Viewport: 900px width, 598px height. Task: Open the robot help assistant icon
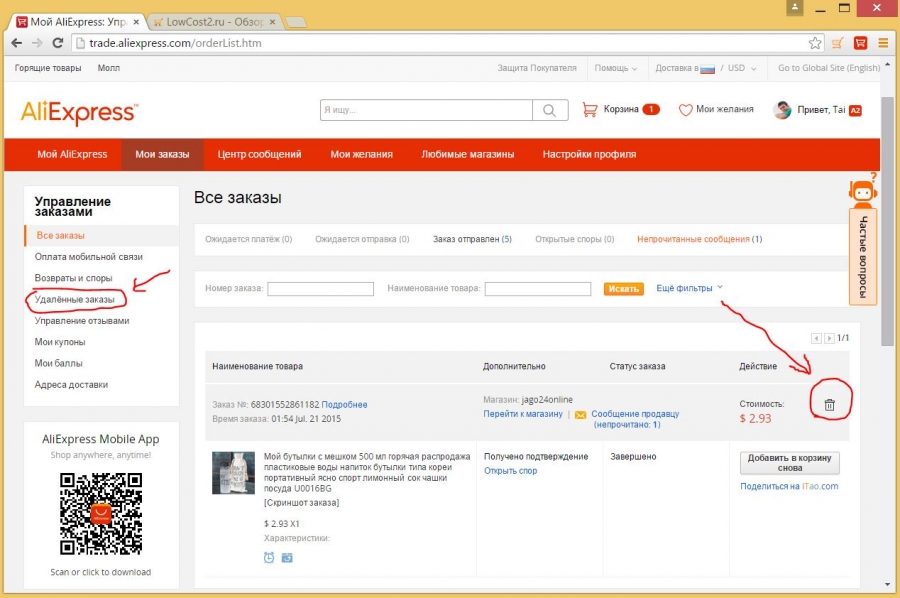[863, 191]
